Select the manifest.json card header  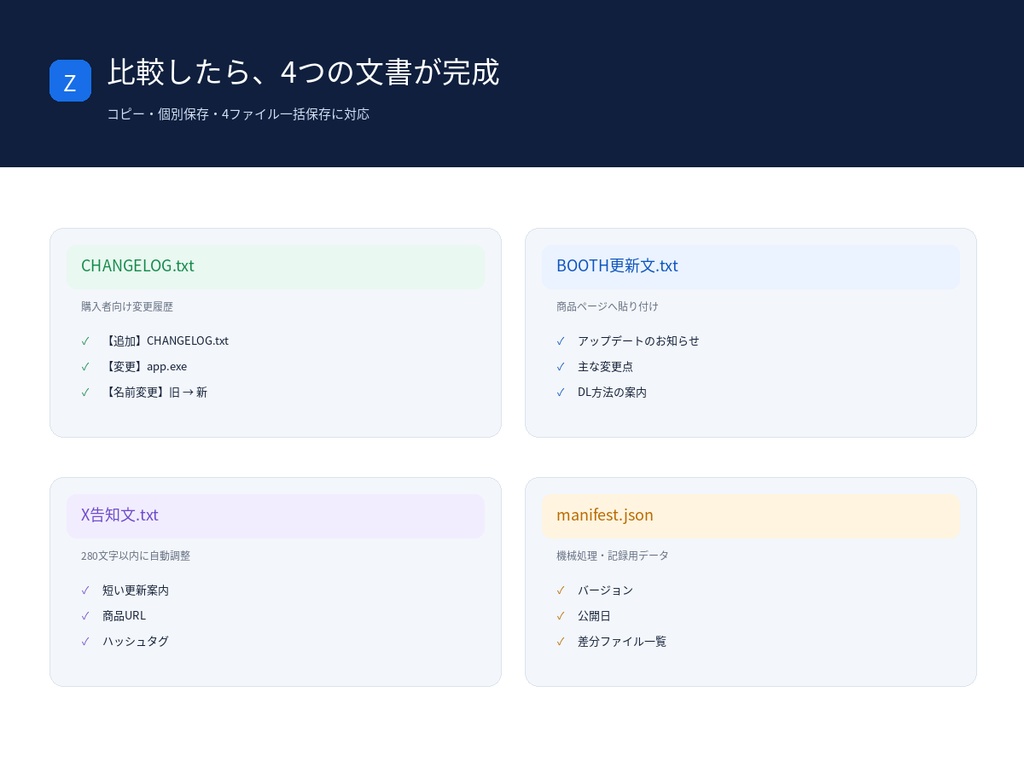pyautogui.click(x=751, y=516)
